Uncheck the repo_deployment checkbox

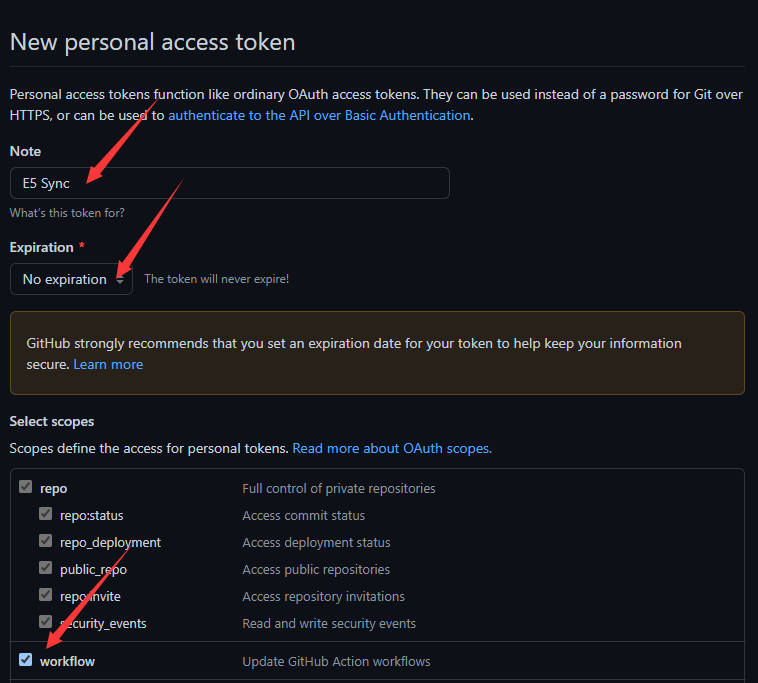tap(45, 542)
